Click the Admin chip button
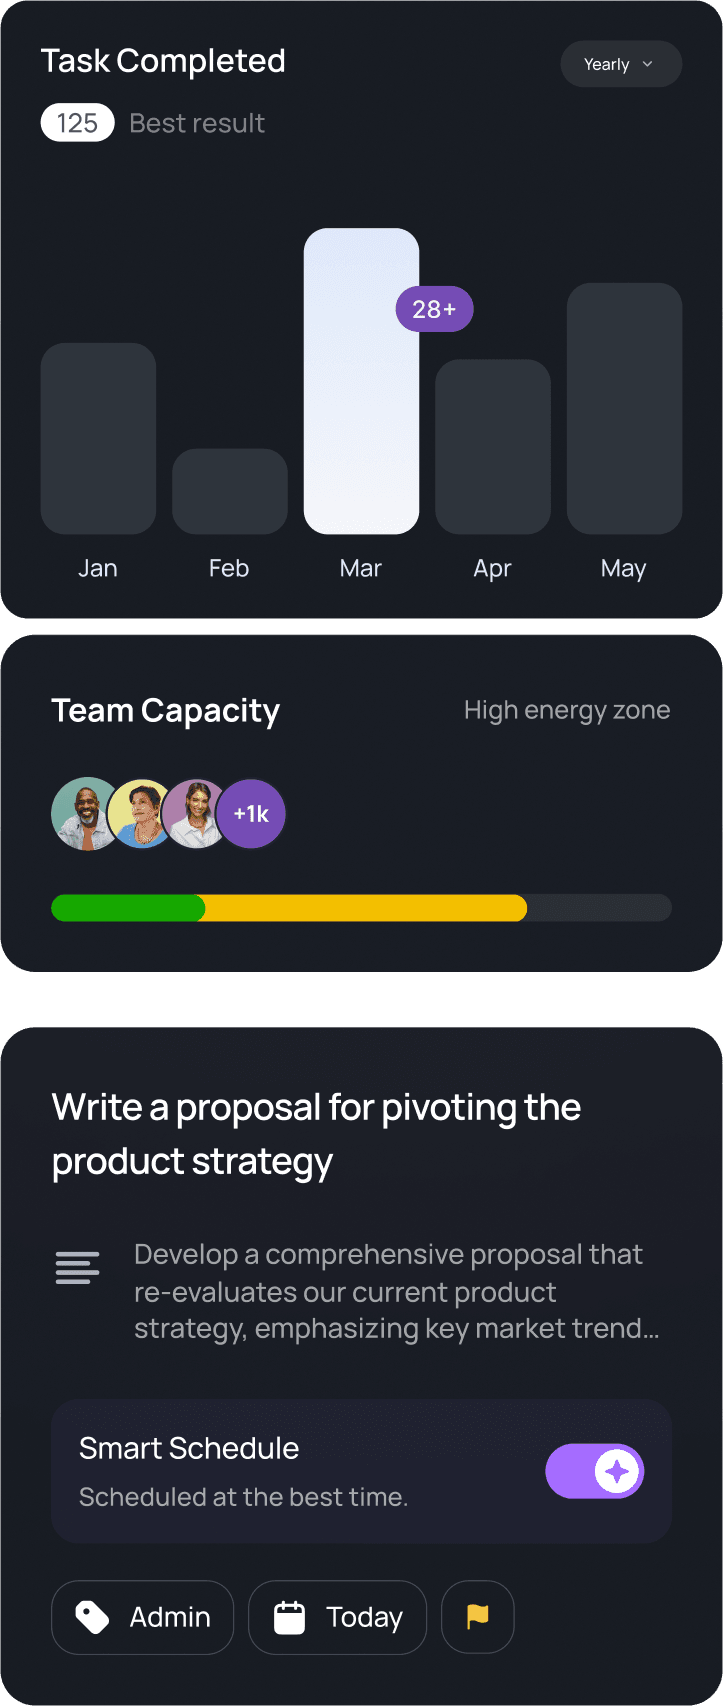This screenshot has width=724, height=1707. tap(142, 1617)
